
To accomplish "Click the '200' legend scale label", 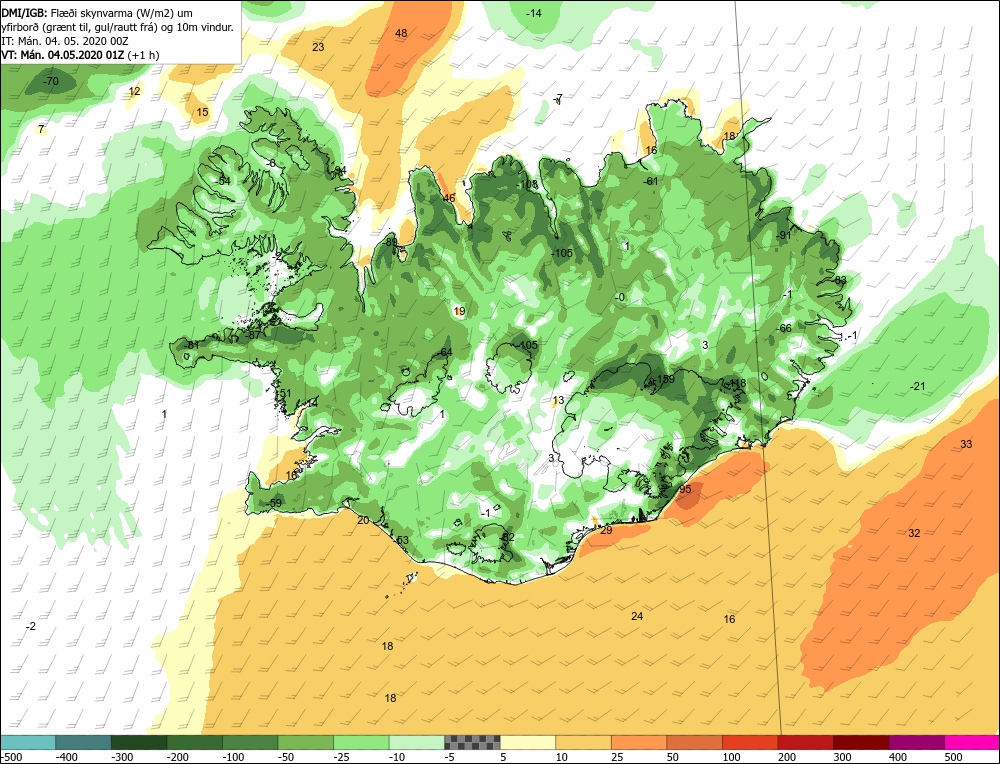I will coord(787,756).
